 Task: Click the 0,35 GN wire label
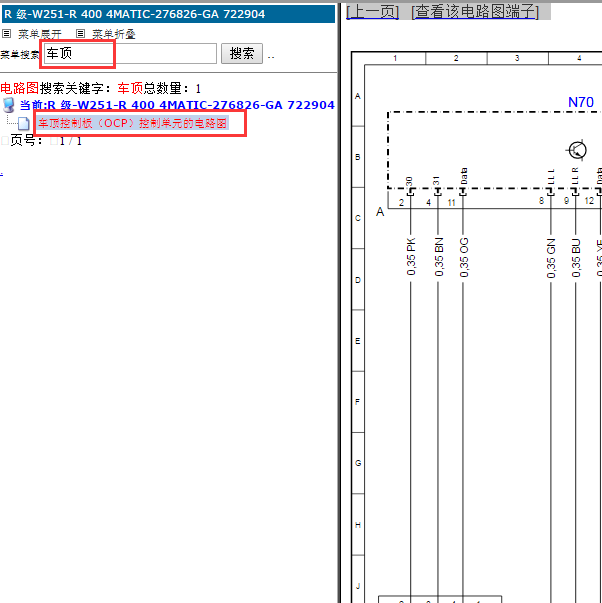(x=551, y=258)
